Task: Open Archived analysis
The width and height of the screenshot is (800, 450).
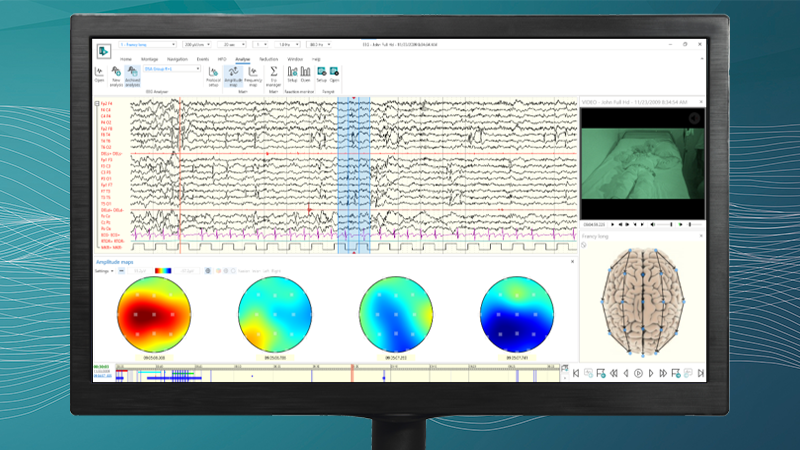Action: click(x=132, y=76)
